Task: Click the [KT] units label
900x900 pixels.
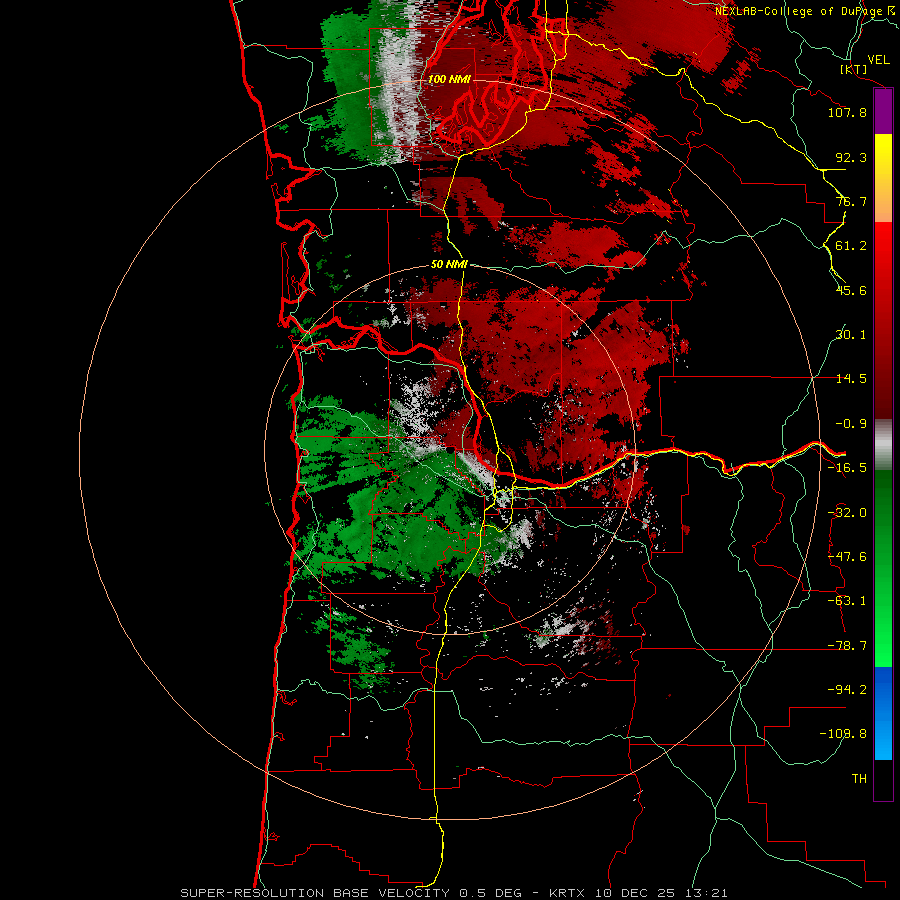Action: 853,69
